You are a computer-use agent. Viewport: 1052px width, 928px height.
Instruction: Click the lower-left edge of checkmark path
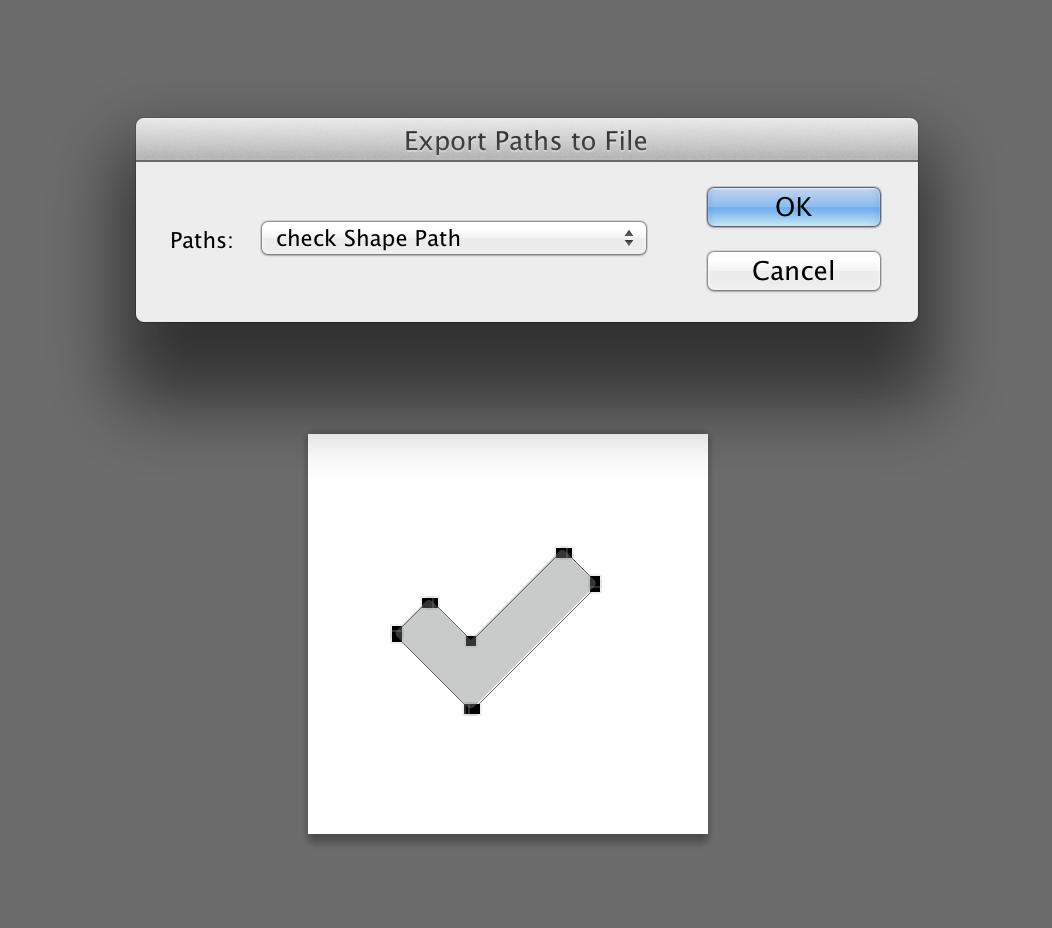click(433, 670)
